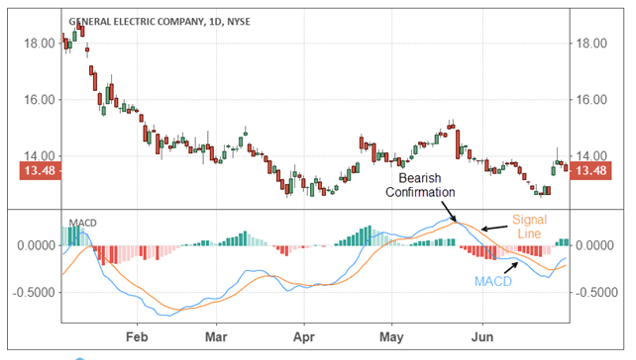The width and height of the screenshot is (636, 360).
Task: Click the 14.00 label on right price axis
Action: (591, 155)
